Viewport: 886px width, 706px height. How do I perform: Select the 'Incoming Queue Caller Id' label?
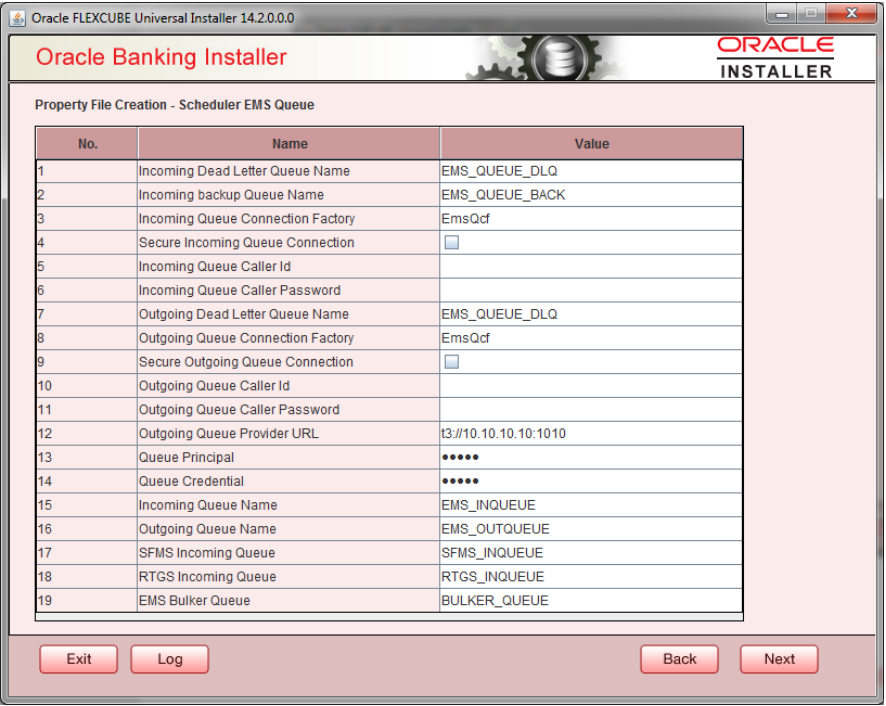[x=215, y=266]
